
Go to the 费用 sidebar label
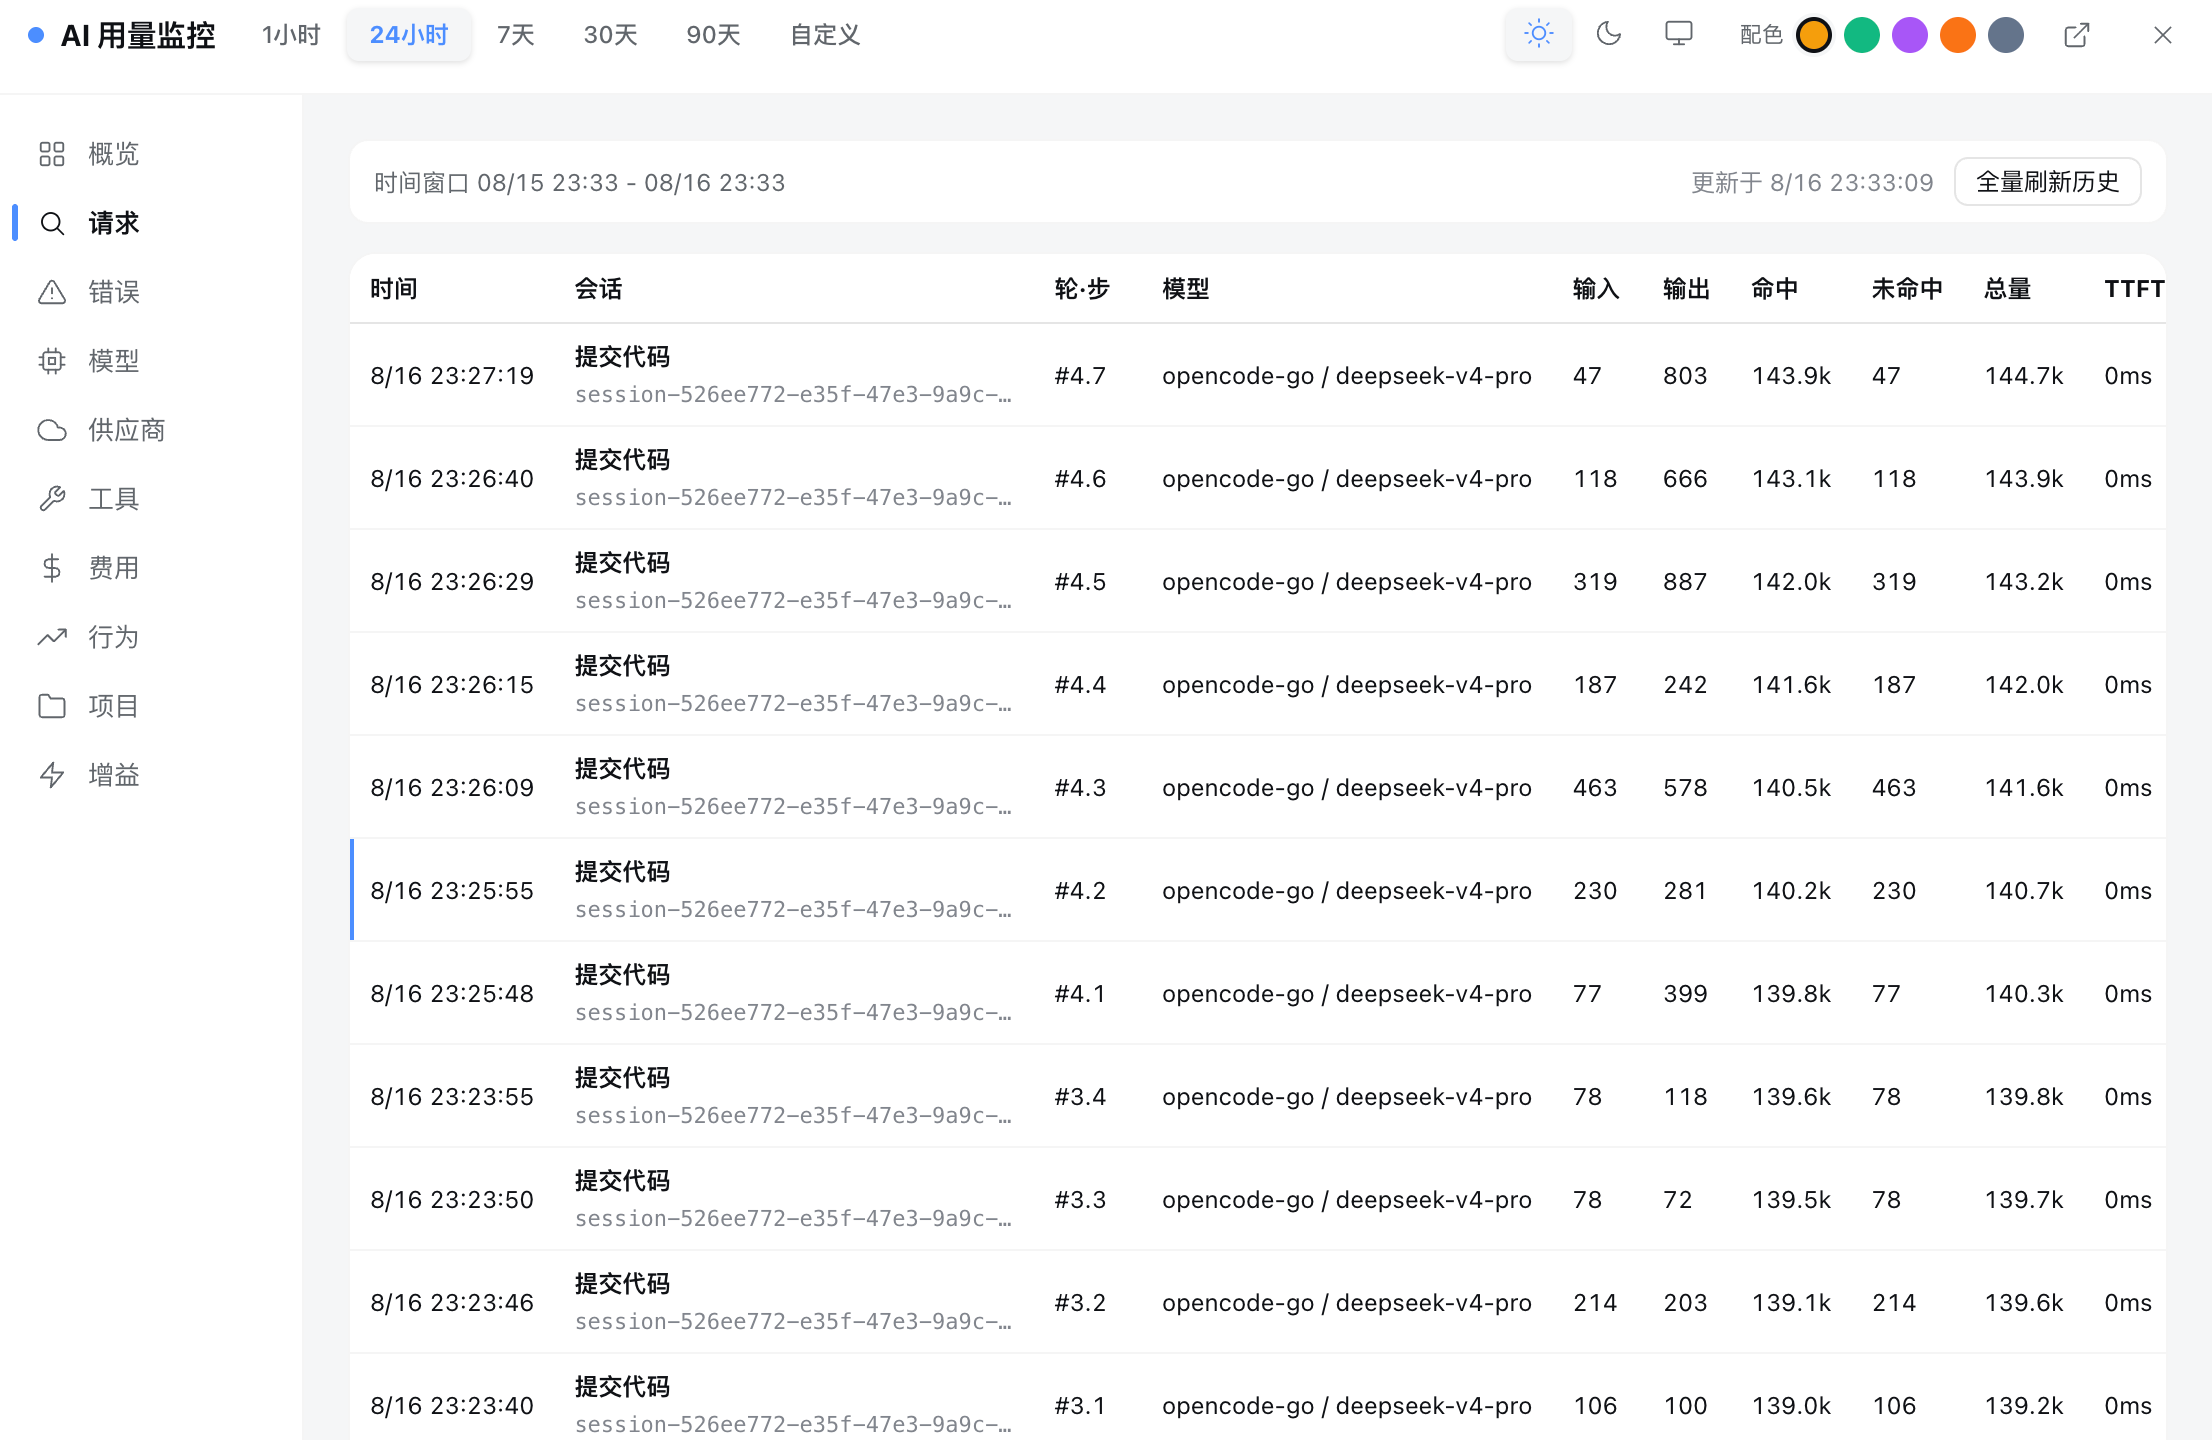point(114,568)
